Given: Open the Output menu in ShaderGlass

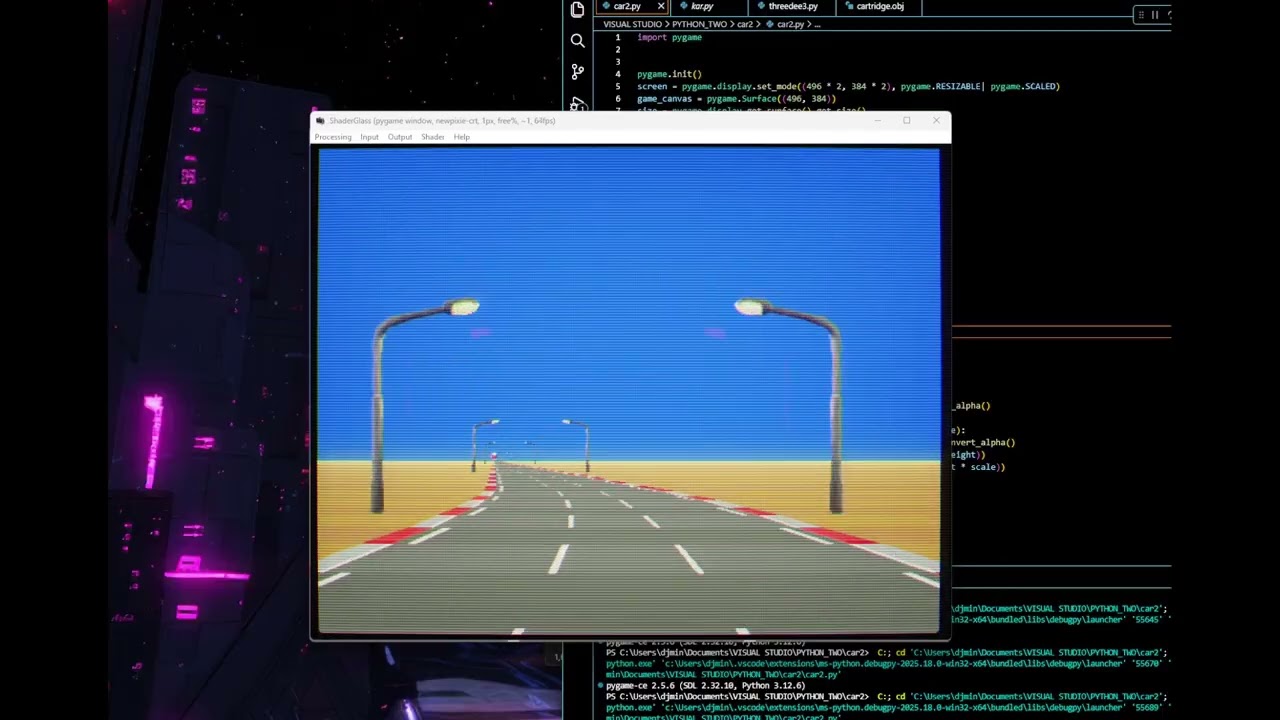Looking at the screenshot, I should 400,137.
